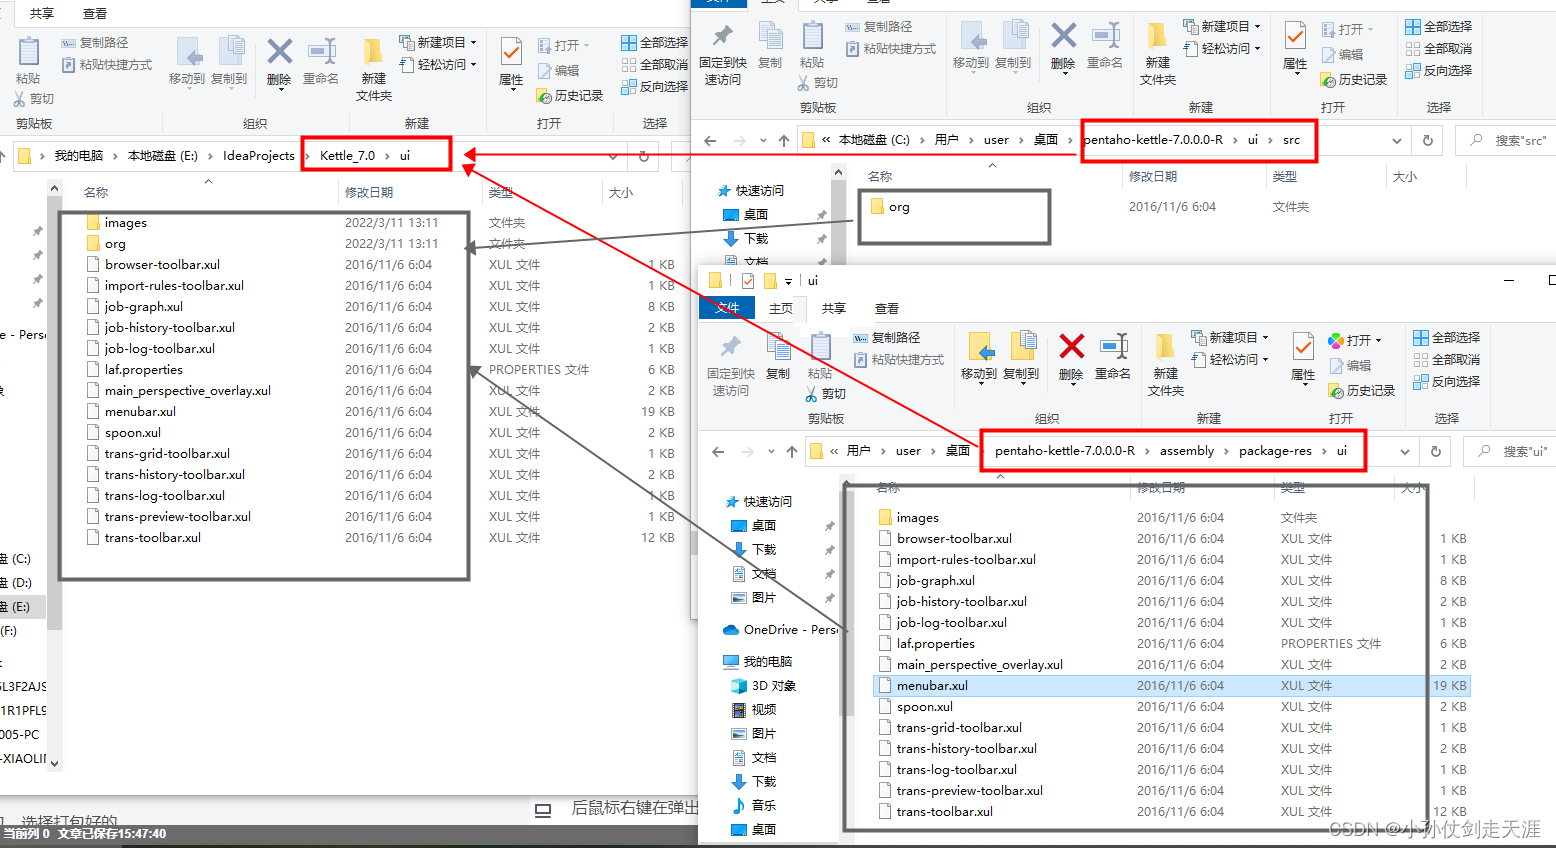Select 我的电脑 in the ui window sidebar

[757, 662]
